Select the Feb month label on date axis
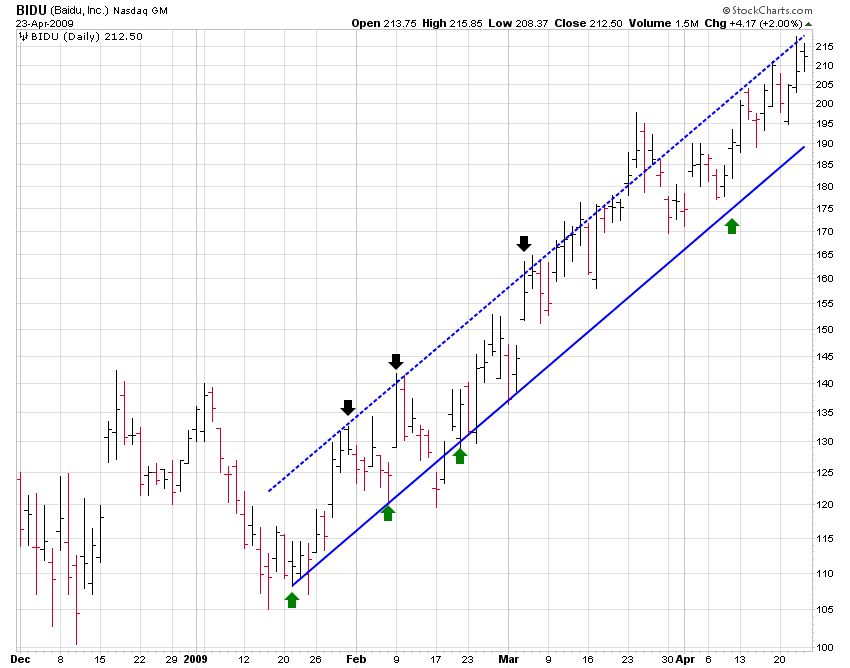The height and width of the screenshot is (668, 850). [x=356, y=659]
